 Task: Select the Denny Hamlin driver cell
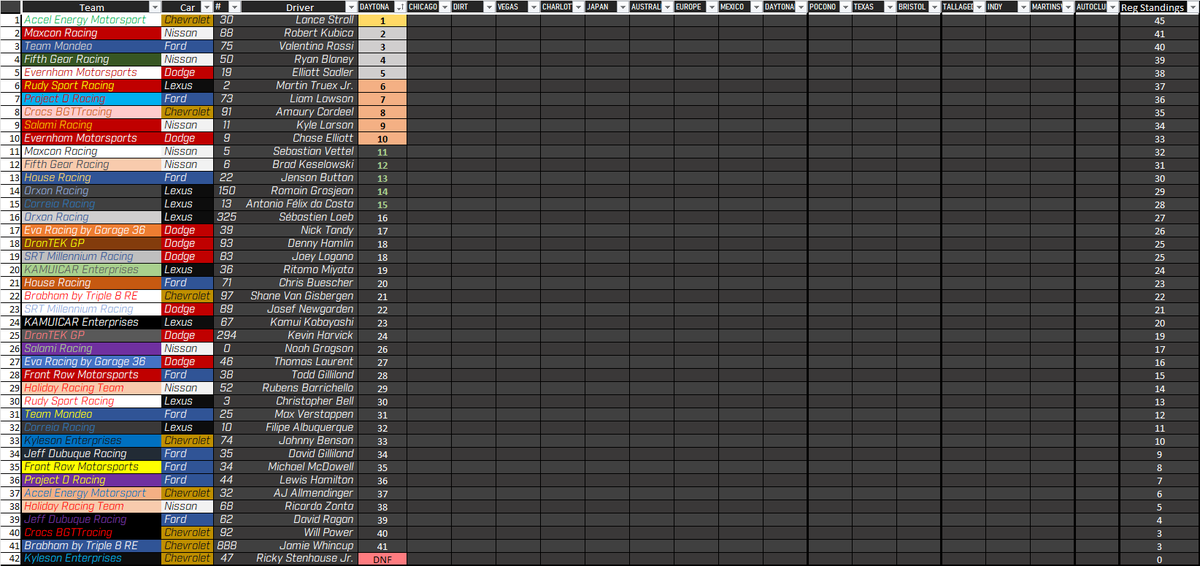coord(299,243)
